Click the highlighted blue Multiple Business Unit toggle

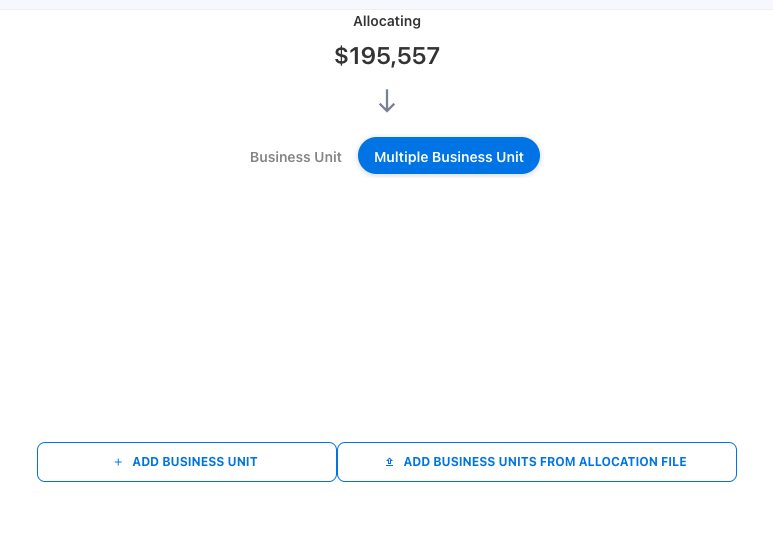tap(448, 157)
